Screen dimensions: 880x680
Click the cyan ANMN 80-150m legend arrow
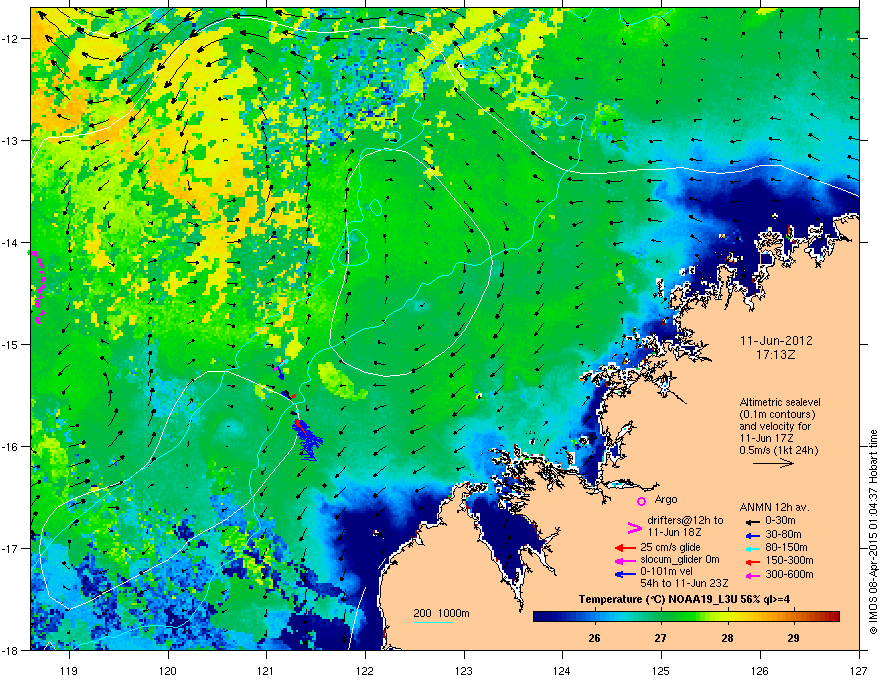tap(751, 548)
